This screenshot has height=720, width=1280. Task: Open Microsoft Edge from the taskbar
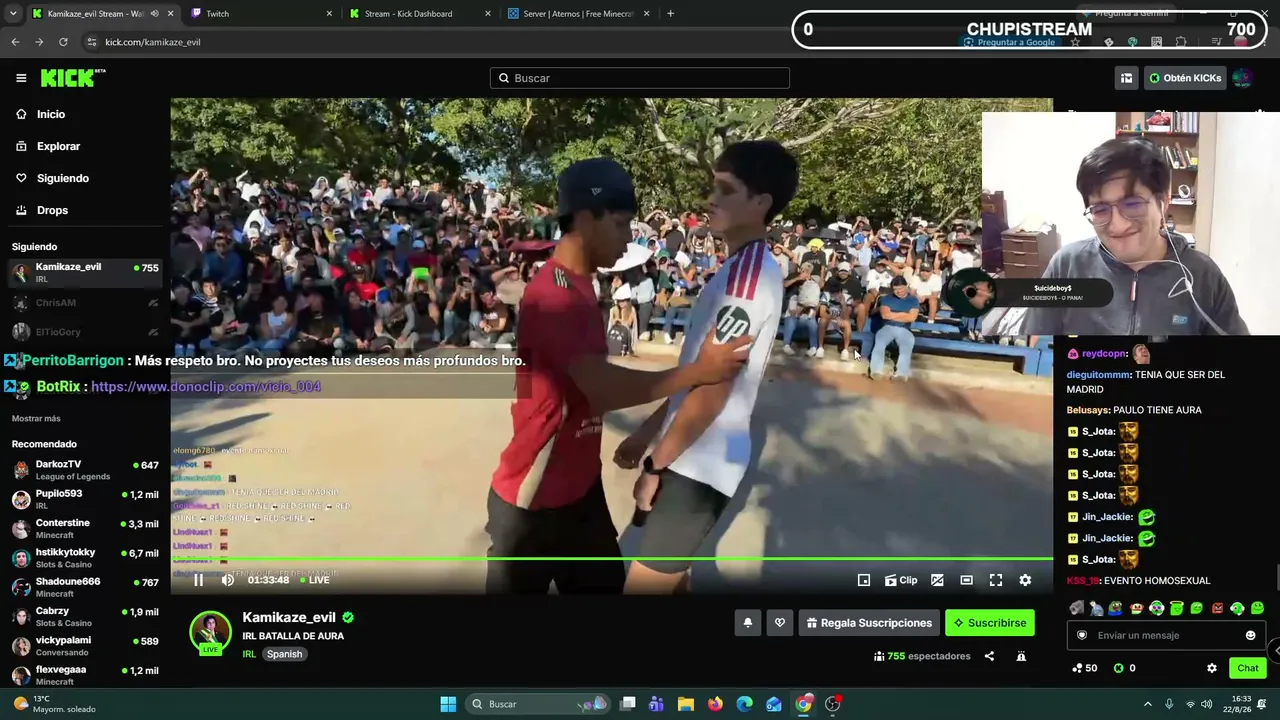click(745, 704)
